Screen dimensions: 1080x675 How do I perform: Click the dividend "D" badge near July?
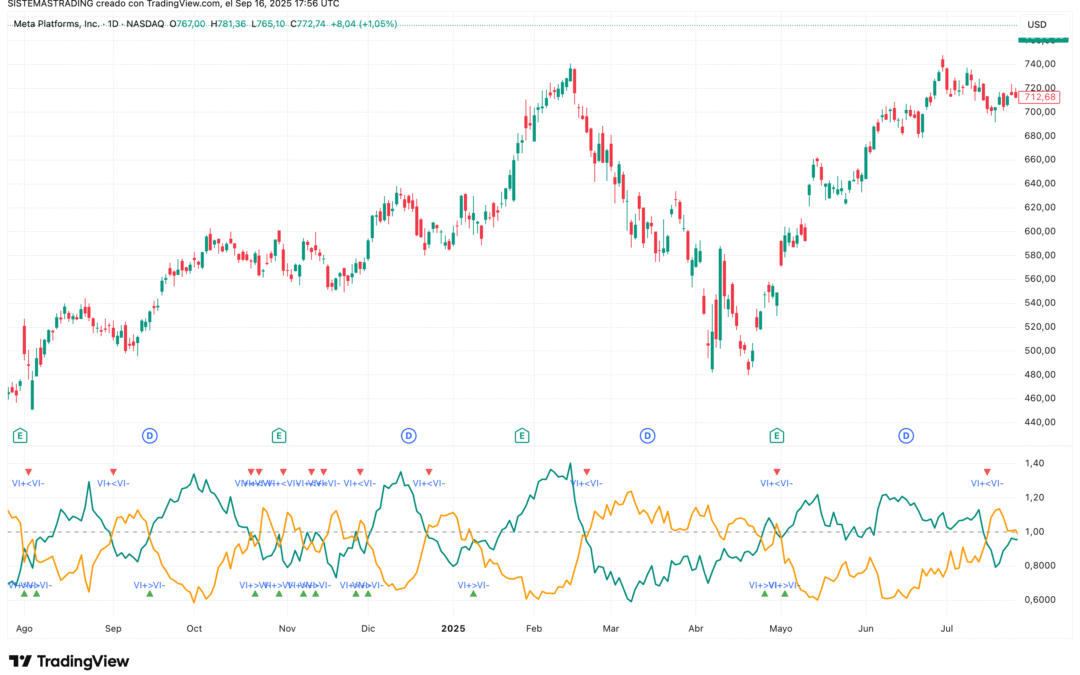click(906, 436)
